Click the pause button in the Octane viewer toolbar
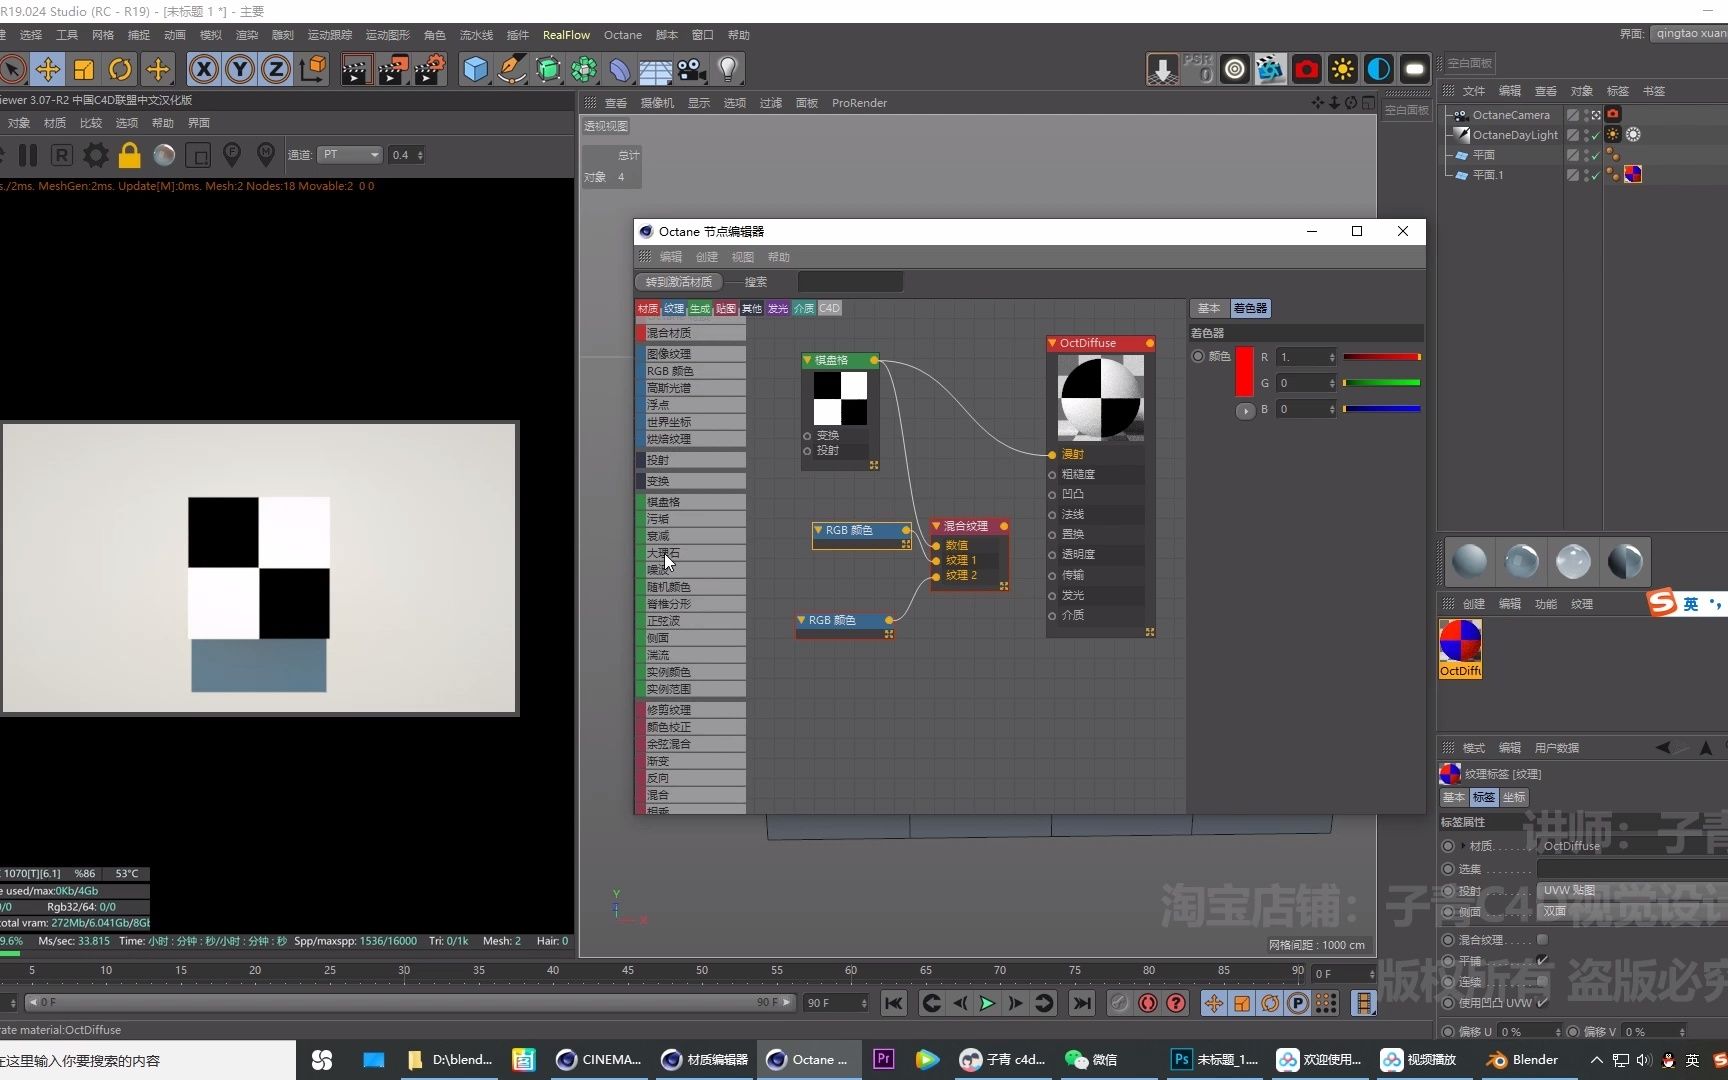This screenshot has height=1080, width=1728. (x=28, y=155)
